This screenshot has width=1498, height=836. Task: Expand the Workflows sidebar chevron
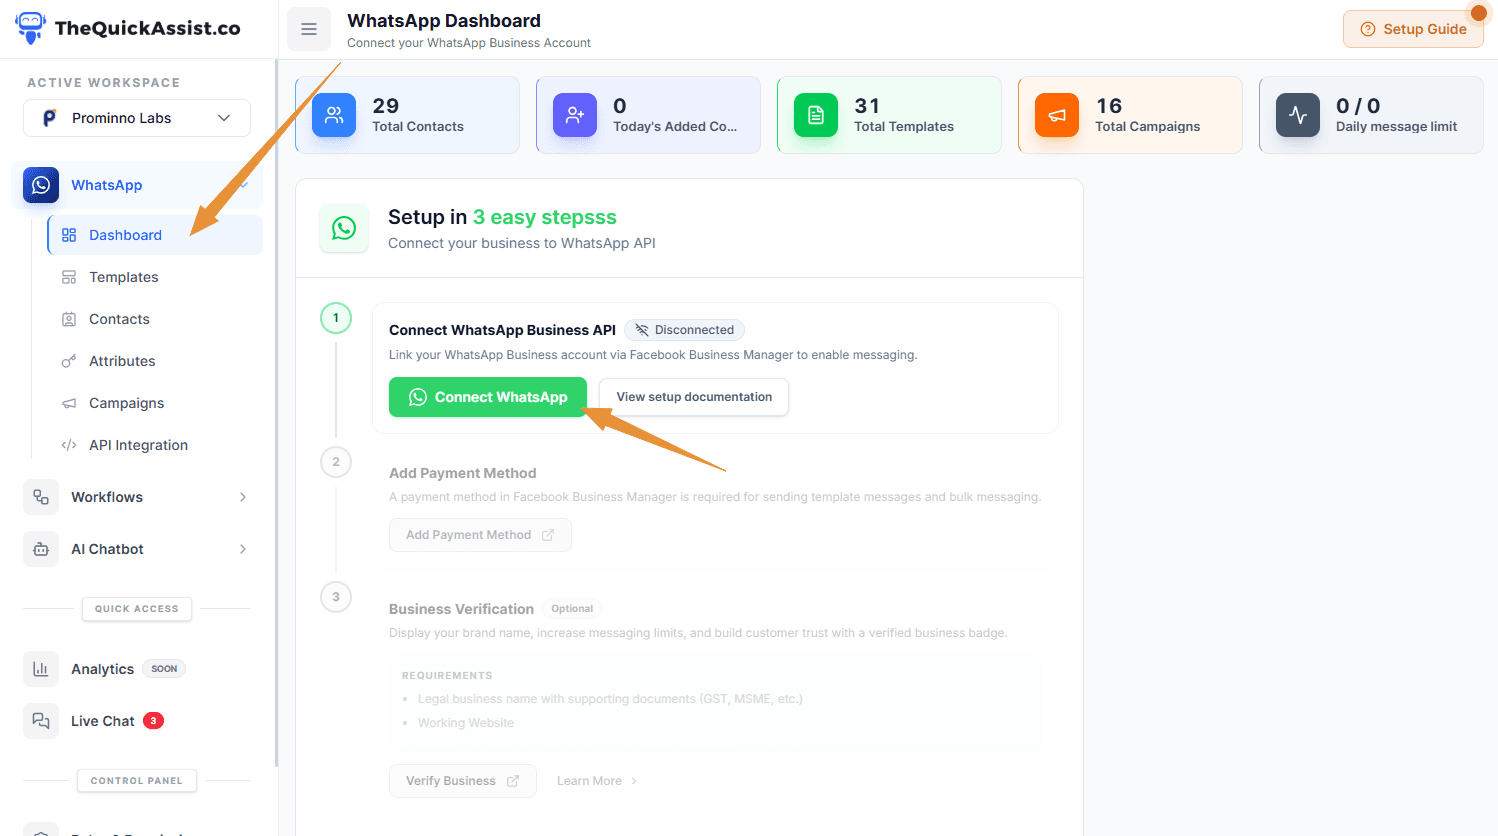click(x=242, y=497)
